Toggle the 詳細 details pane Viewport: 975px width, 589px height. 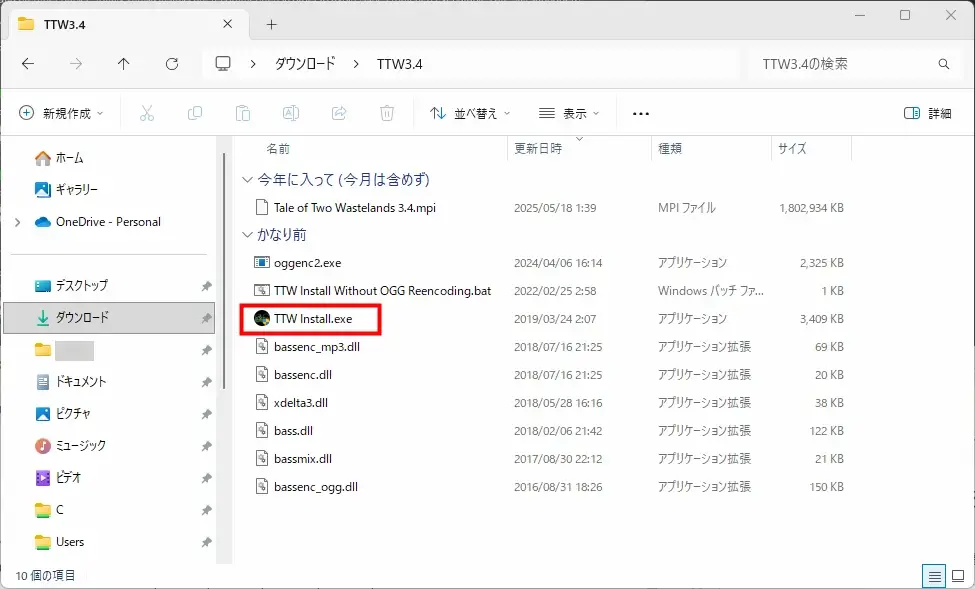pyautogui.click(x=927, y=113)
